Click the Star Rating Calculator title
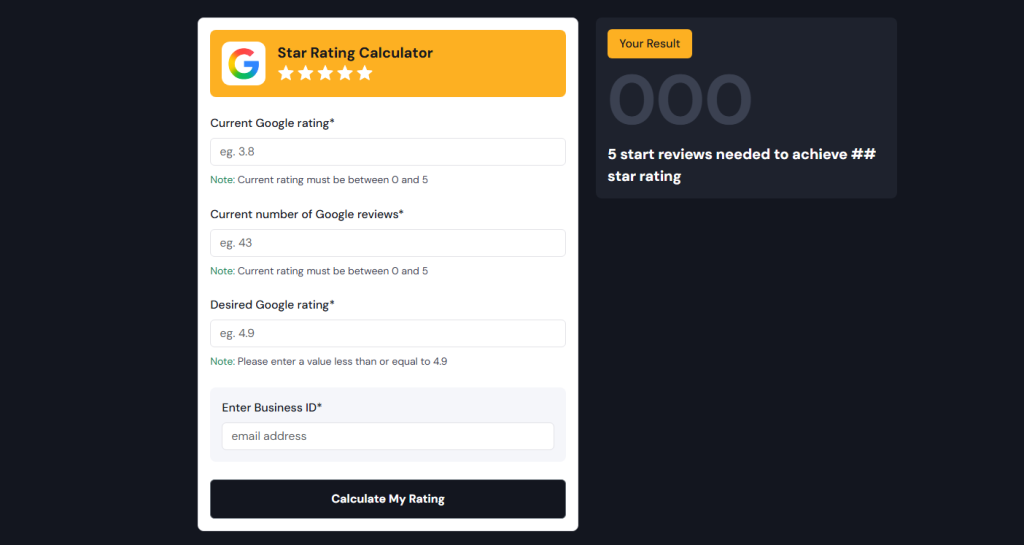Screen dimensions: 1024x545 355,53
